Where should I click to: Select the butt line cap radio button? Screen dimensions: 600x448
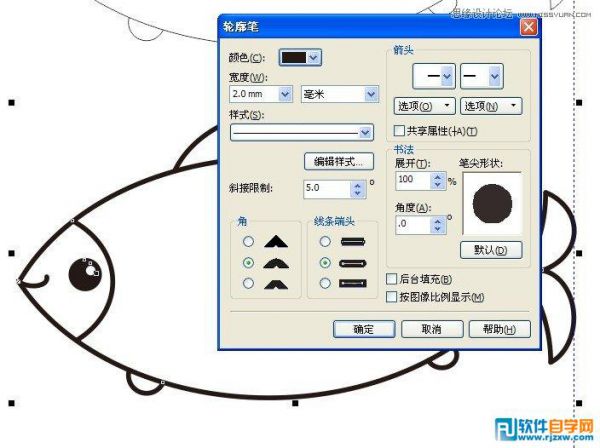click(325, 241)
